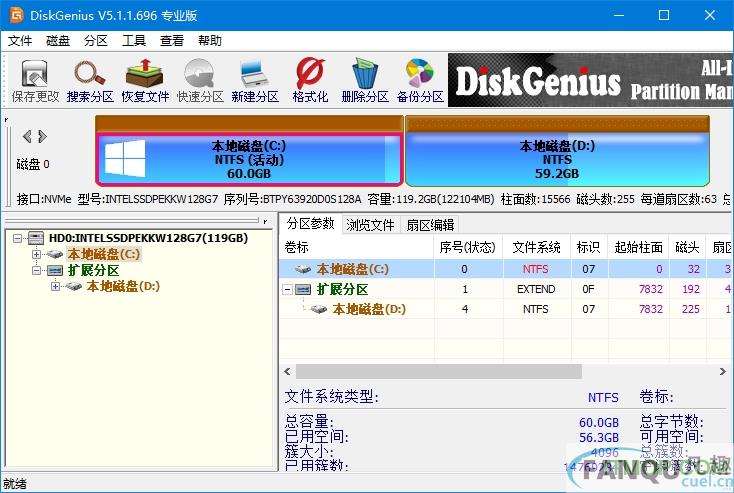734x493 pixels.
Task: Click the 保存更改 save changes icon
Action: click(x=35, y=81)
